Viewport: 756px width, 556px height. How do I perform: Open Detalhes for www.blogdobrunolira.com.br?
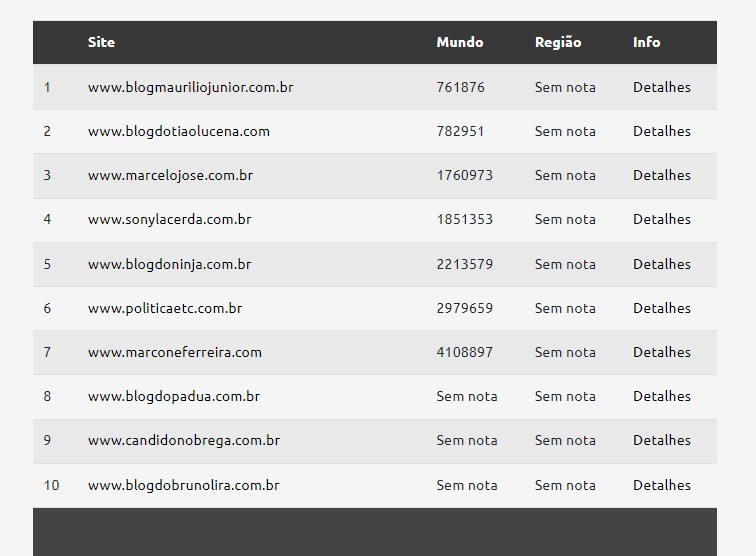(x=662, y=485)
